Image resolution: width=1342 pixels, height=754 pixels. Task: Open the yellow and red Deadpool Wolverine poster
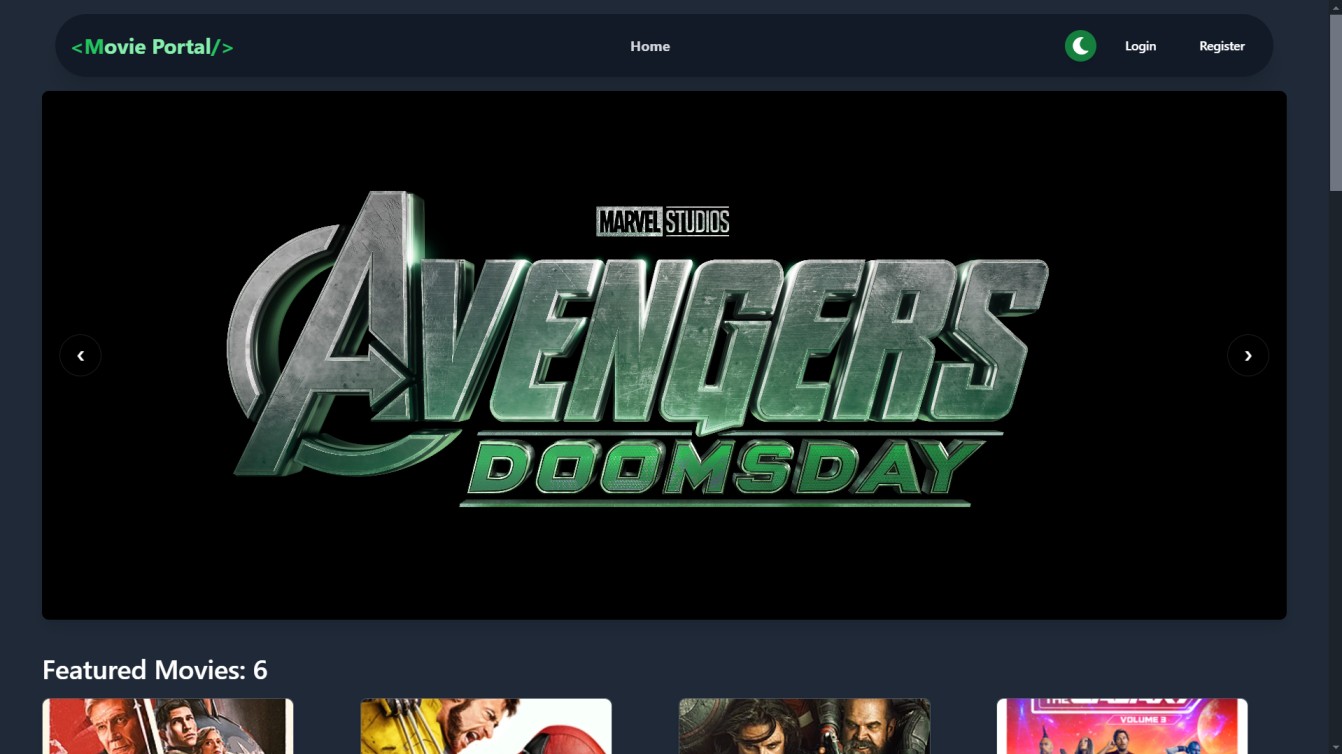point(486,727)
